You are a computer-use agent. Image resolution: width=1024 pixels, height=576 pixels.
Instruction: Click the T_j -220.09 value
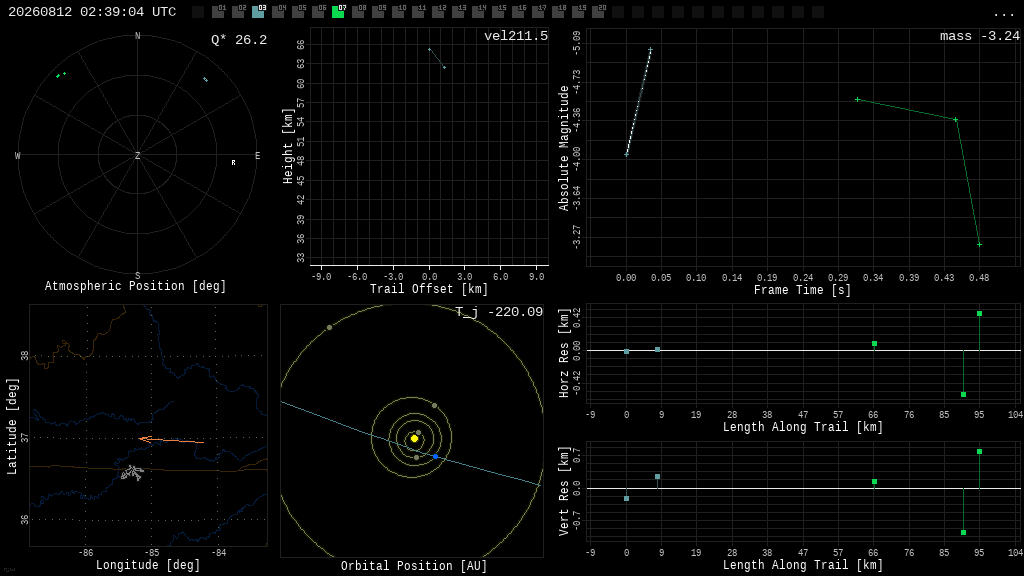pyautogui.click(x=499, y=312)
